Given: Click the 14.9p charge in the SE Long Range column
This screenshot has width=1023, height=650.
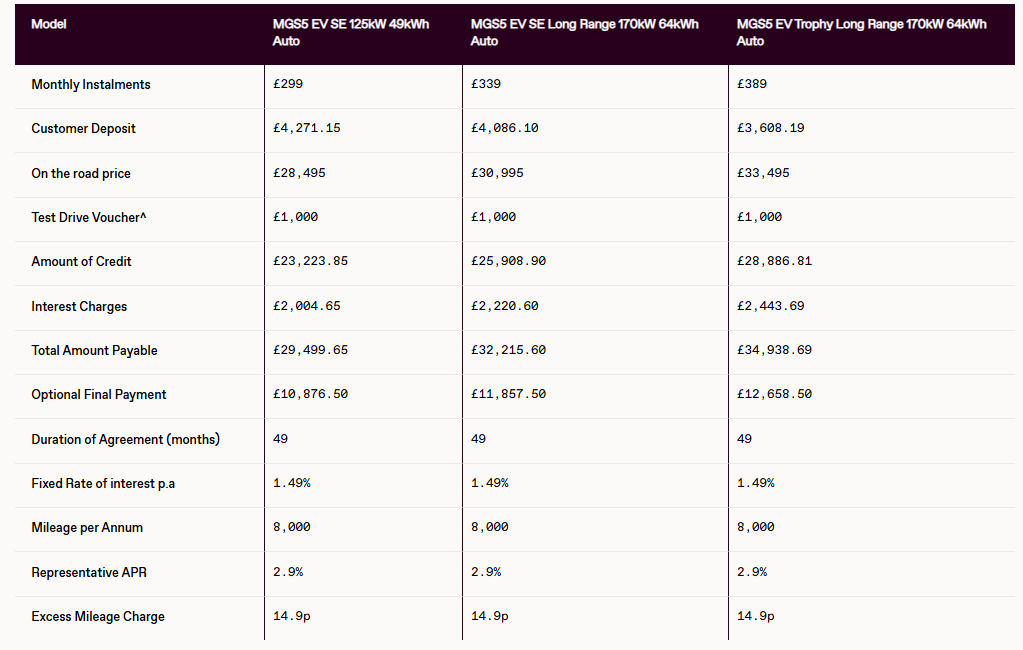Looking at the screenshot, I should point(490,616).
